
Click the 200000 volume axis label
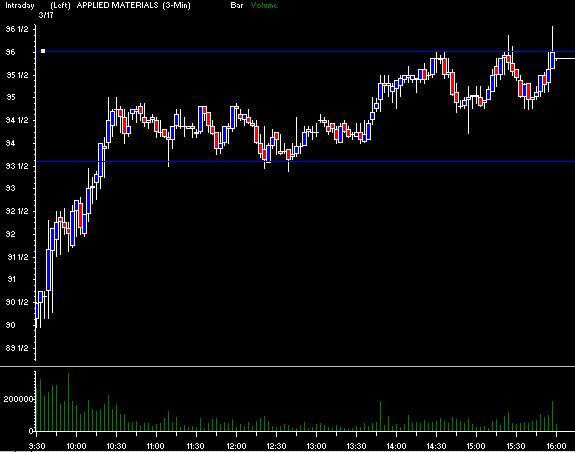click(x=18, y=399)
